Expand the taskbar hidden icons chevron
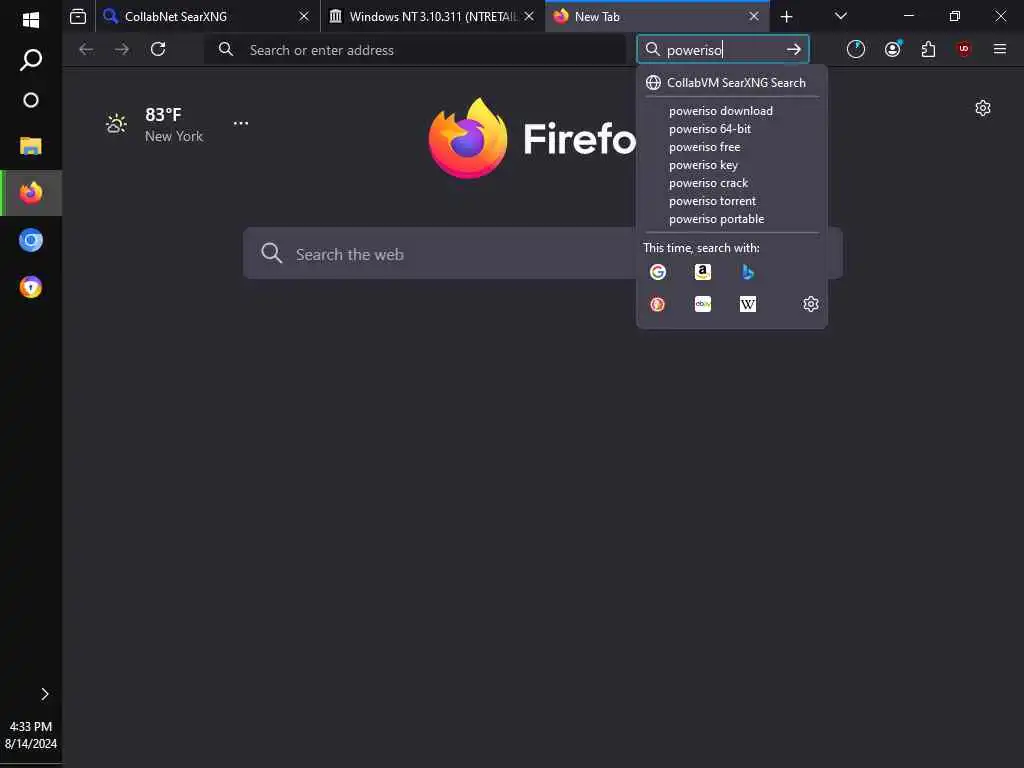1024x768 pixels. [x=44, y=694]
